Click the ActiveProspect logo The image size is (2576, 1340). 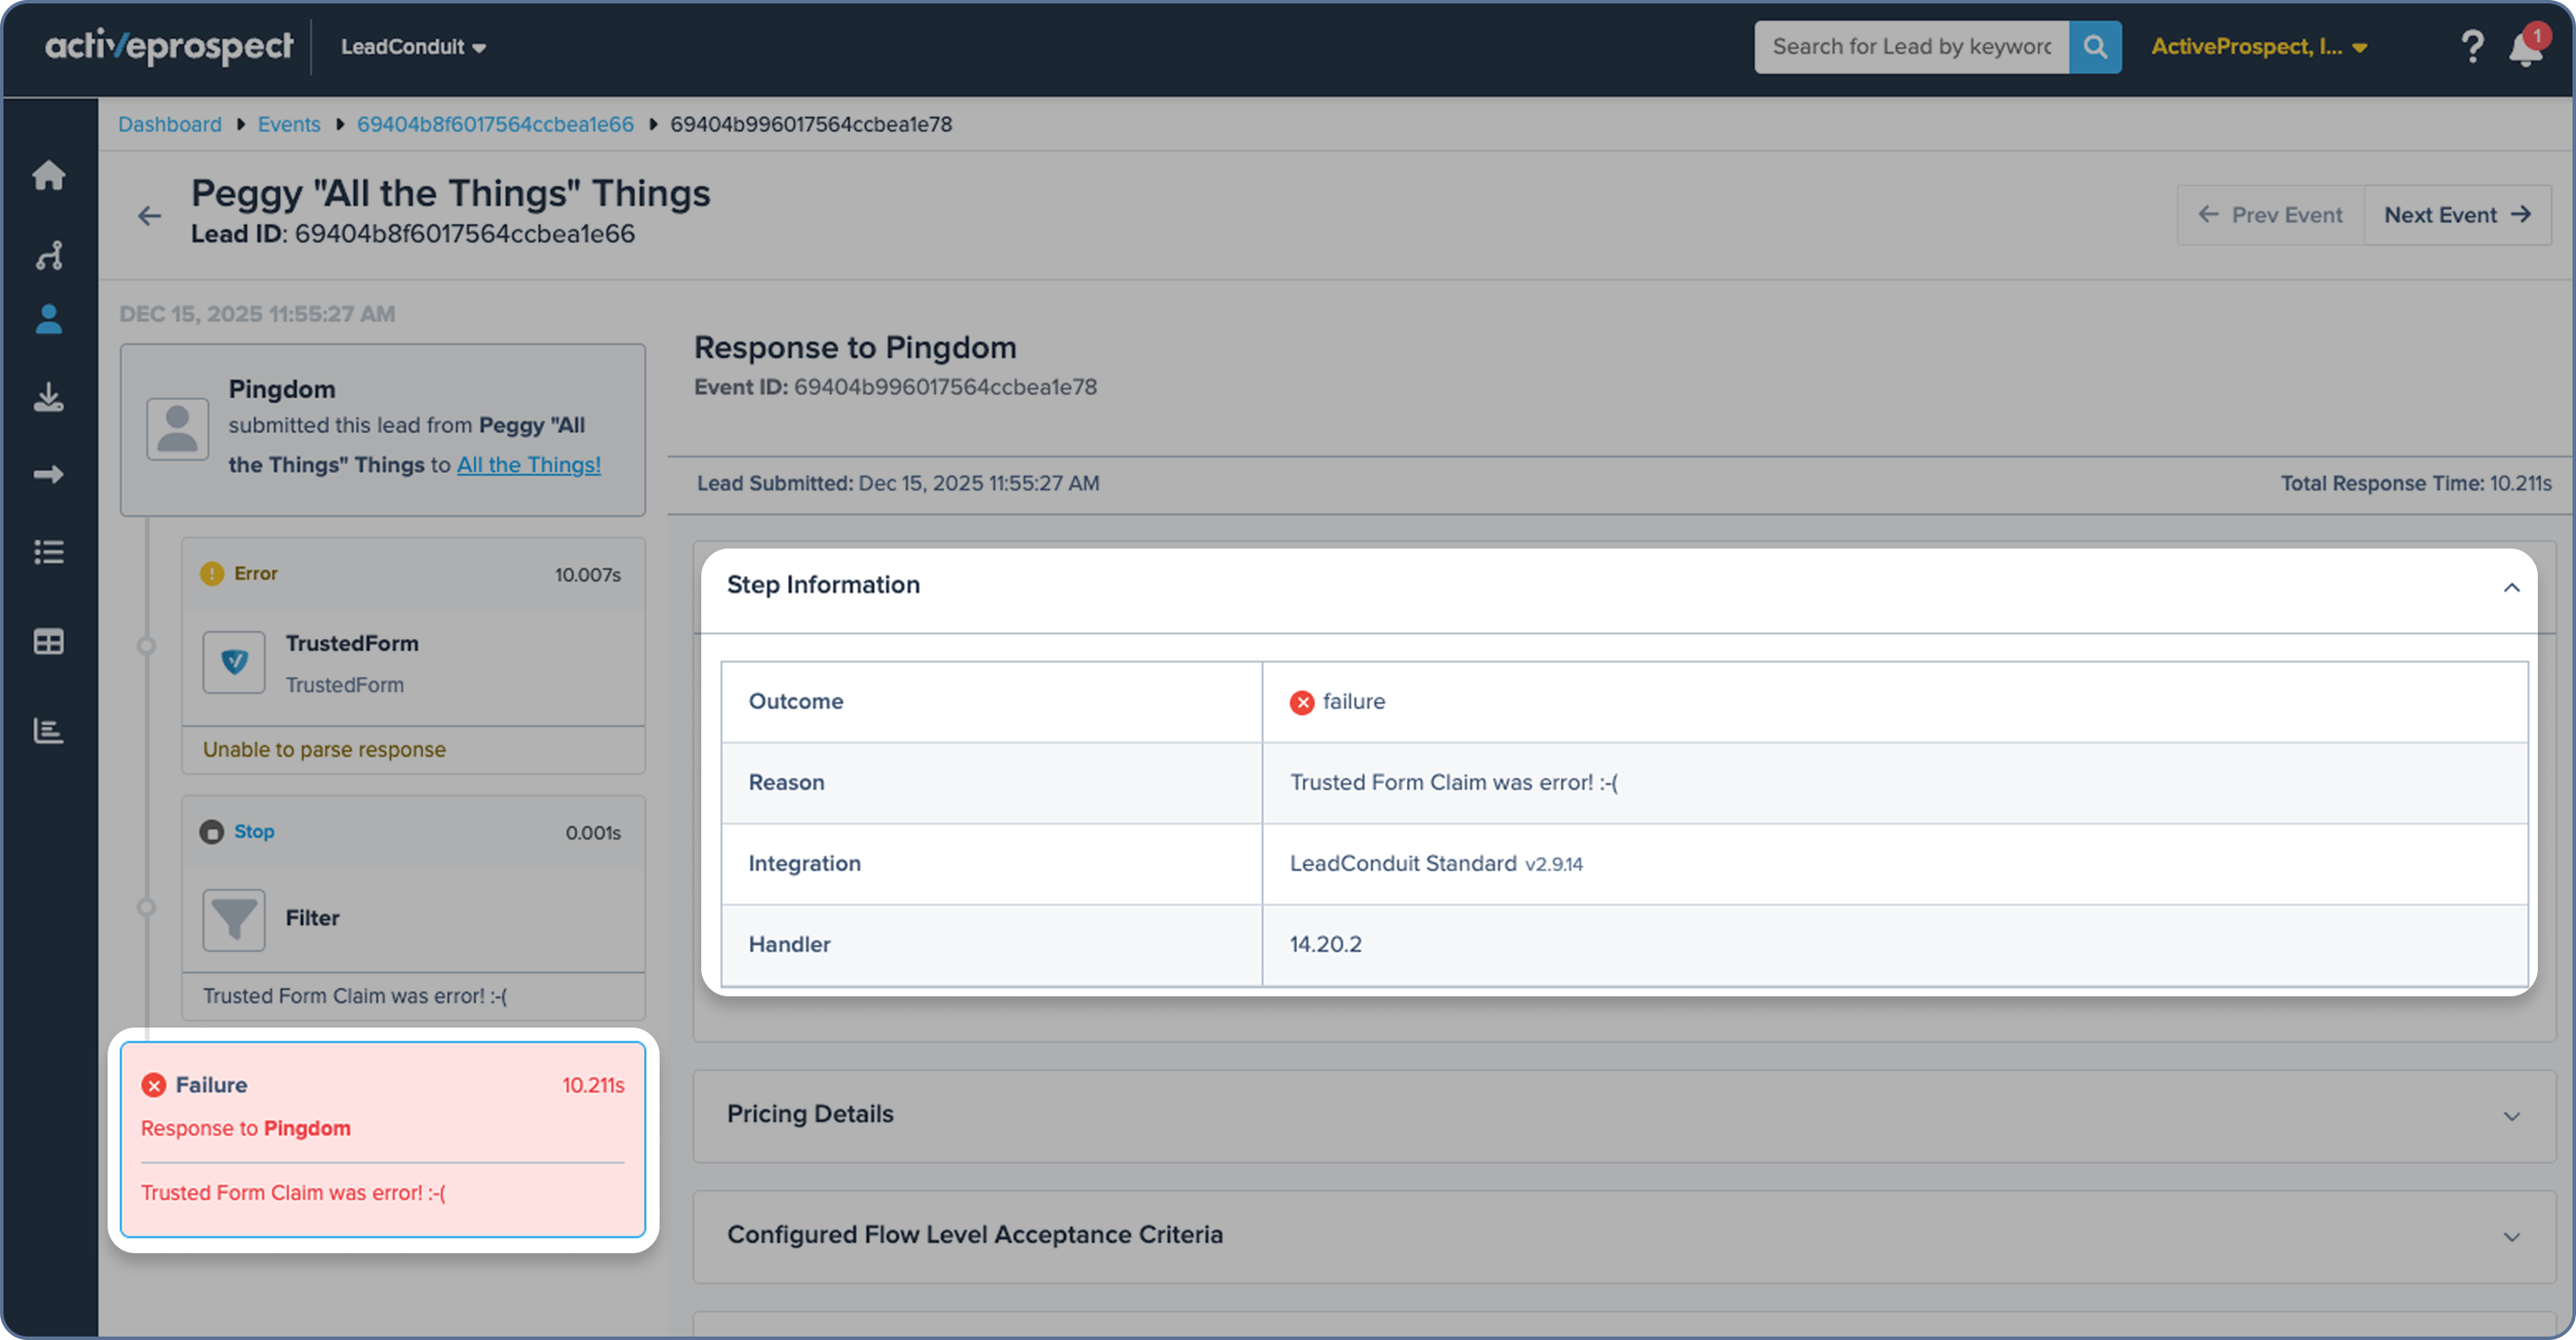coord(169,46)
